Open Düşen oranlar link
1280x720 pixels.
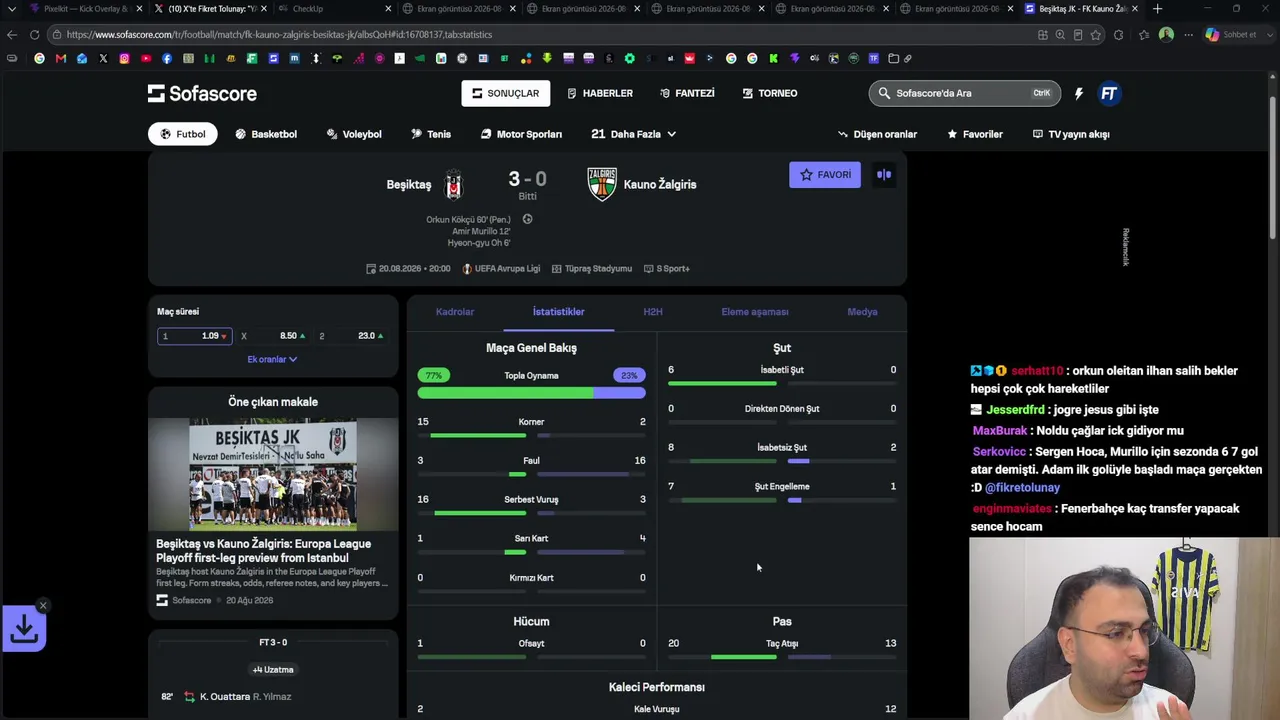(877, 134)
